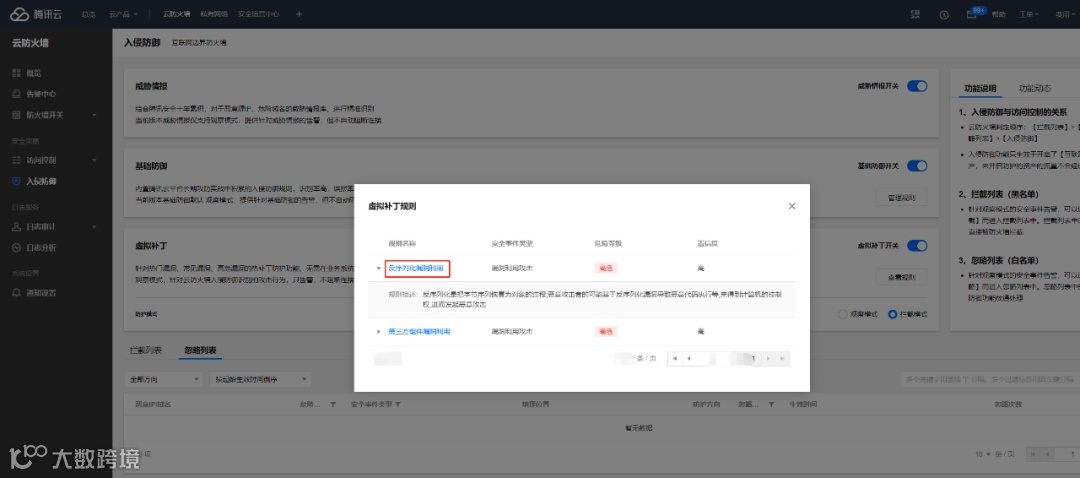Select the 拦截模式 radio button

coord(893,314)
